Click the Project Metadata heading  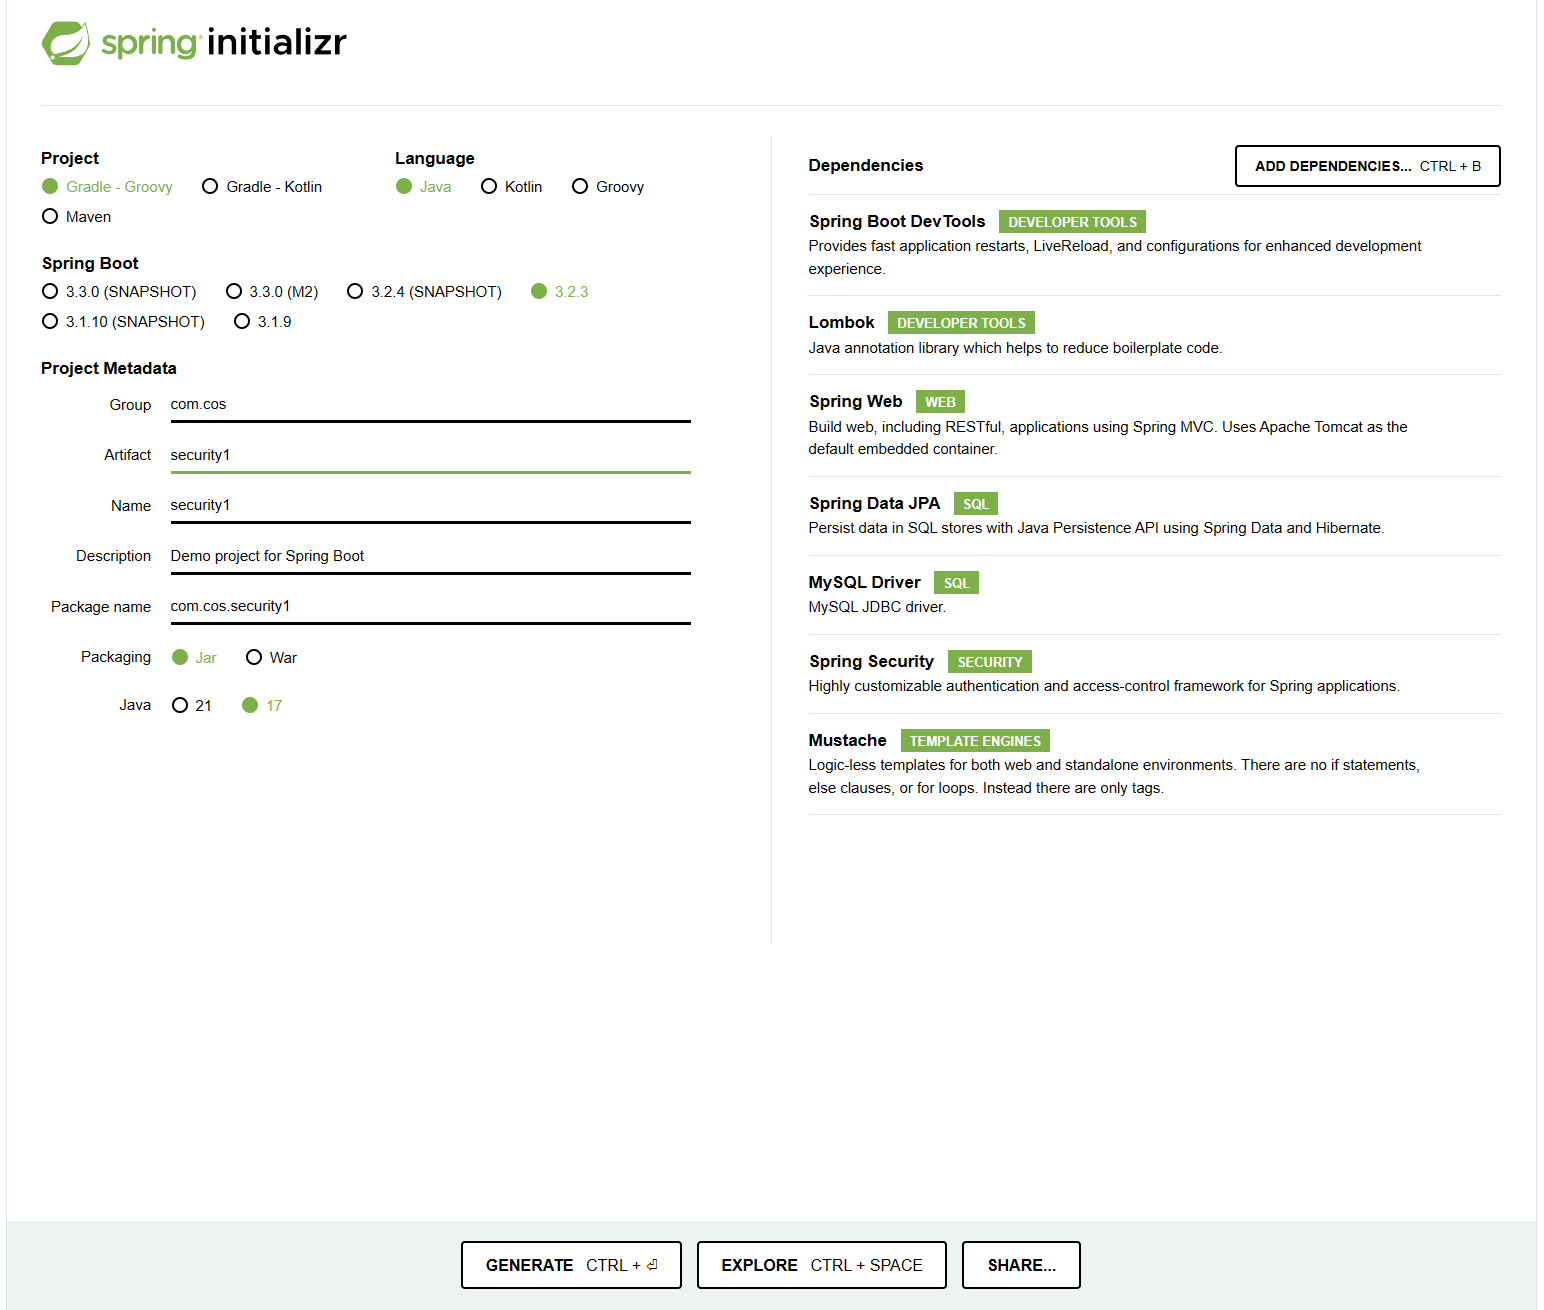(109, 368)
